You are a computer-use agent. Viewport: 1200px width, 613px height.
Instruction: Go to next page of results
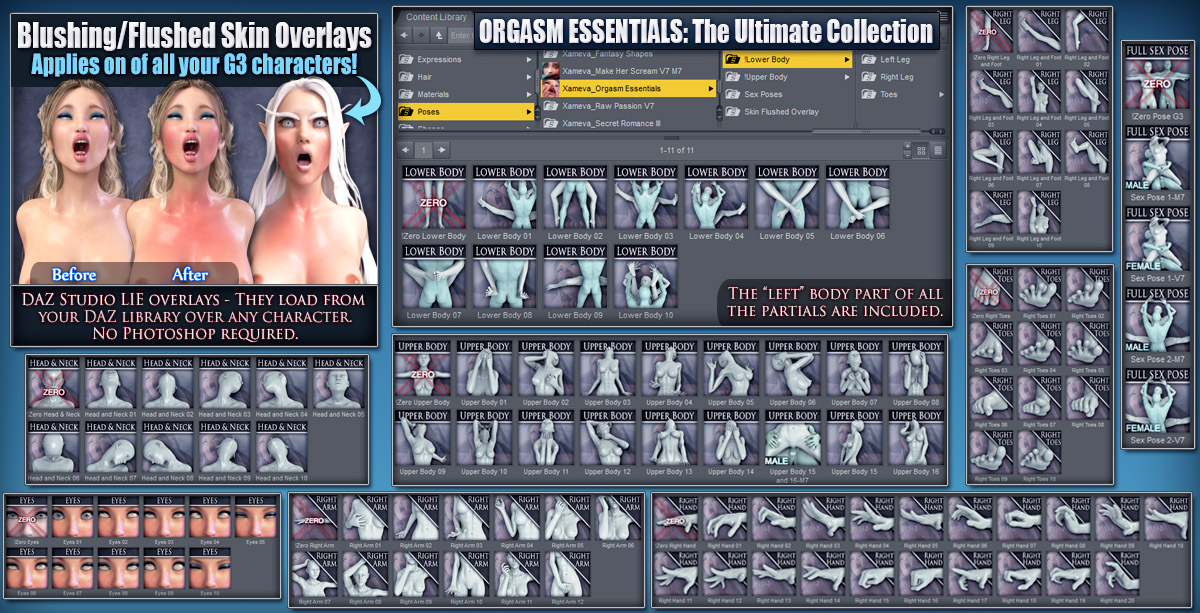coord(442,150)
